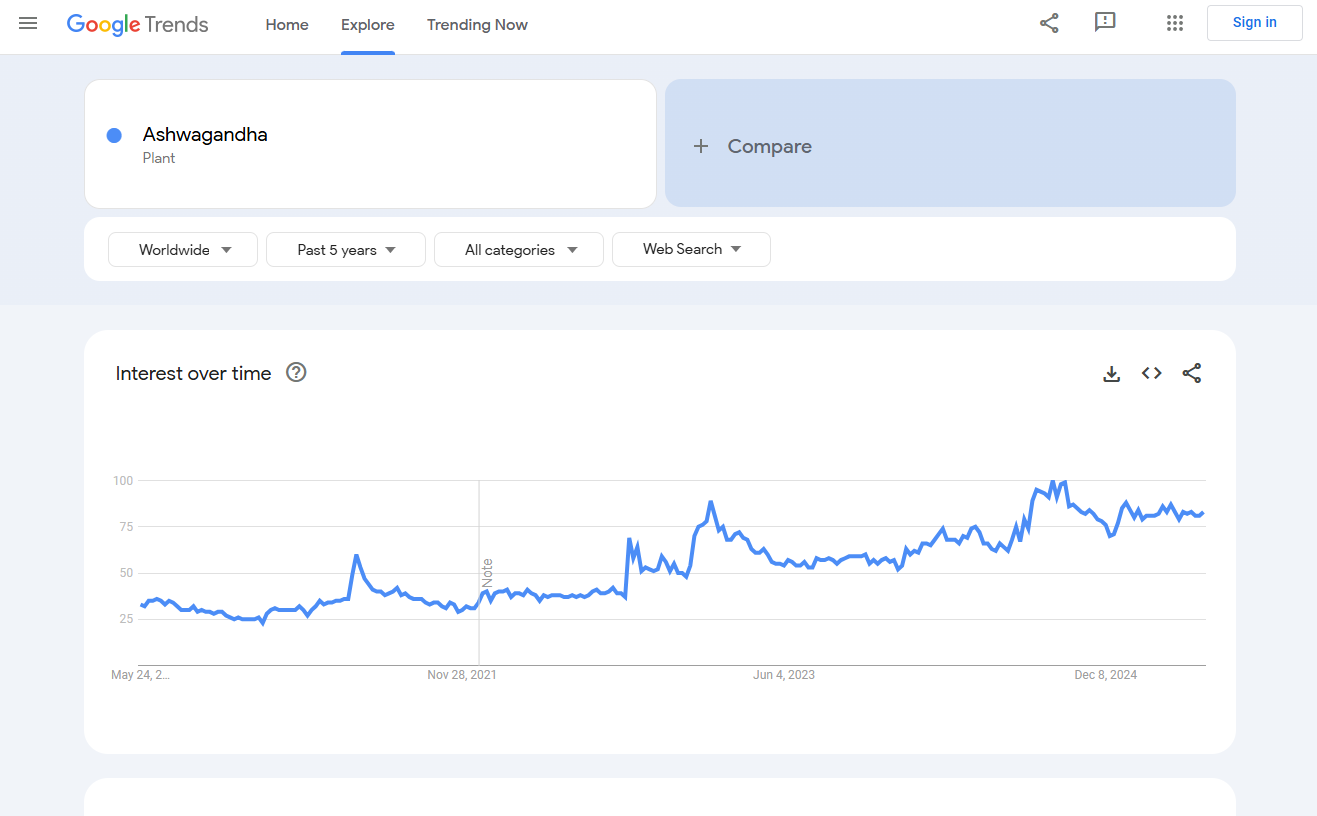Image resolution: width=1317 pixels, height=816 pixels.
Task: Expand the All categories dropdown
Action: [519, 250]
